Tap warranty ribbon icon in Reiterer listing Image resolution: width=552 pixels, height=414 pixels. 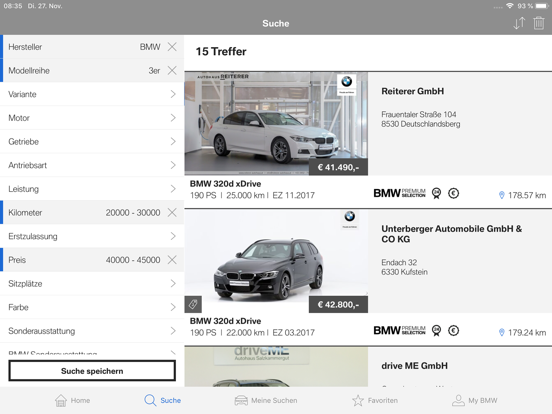click(x=437, y=193)
